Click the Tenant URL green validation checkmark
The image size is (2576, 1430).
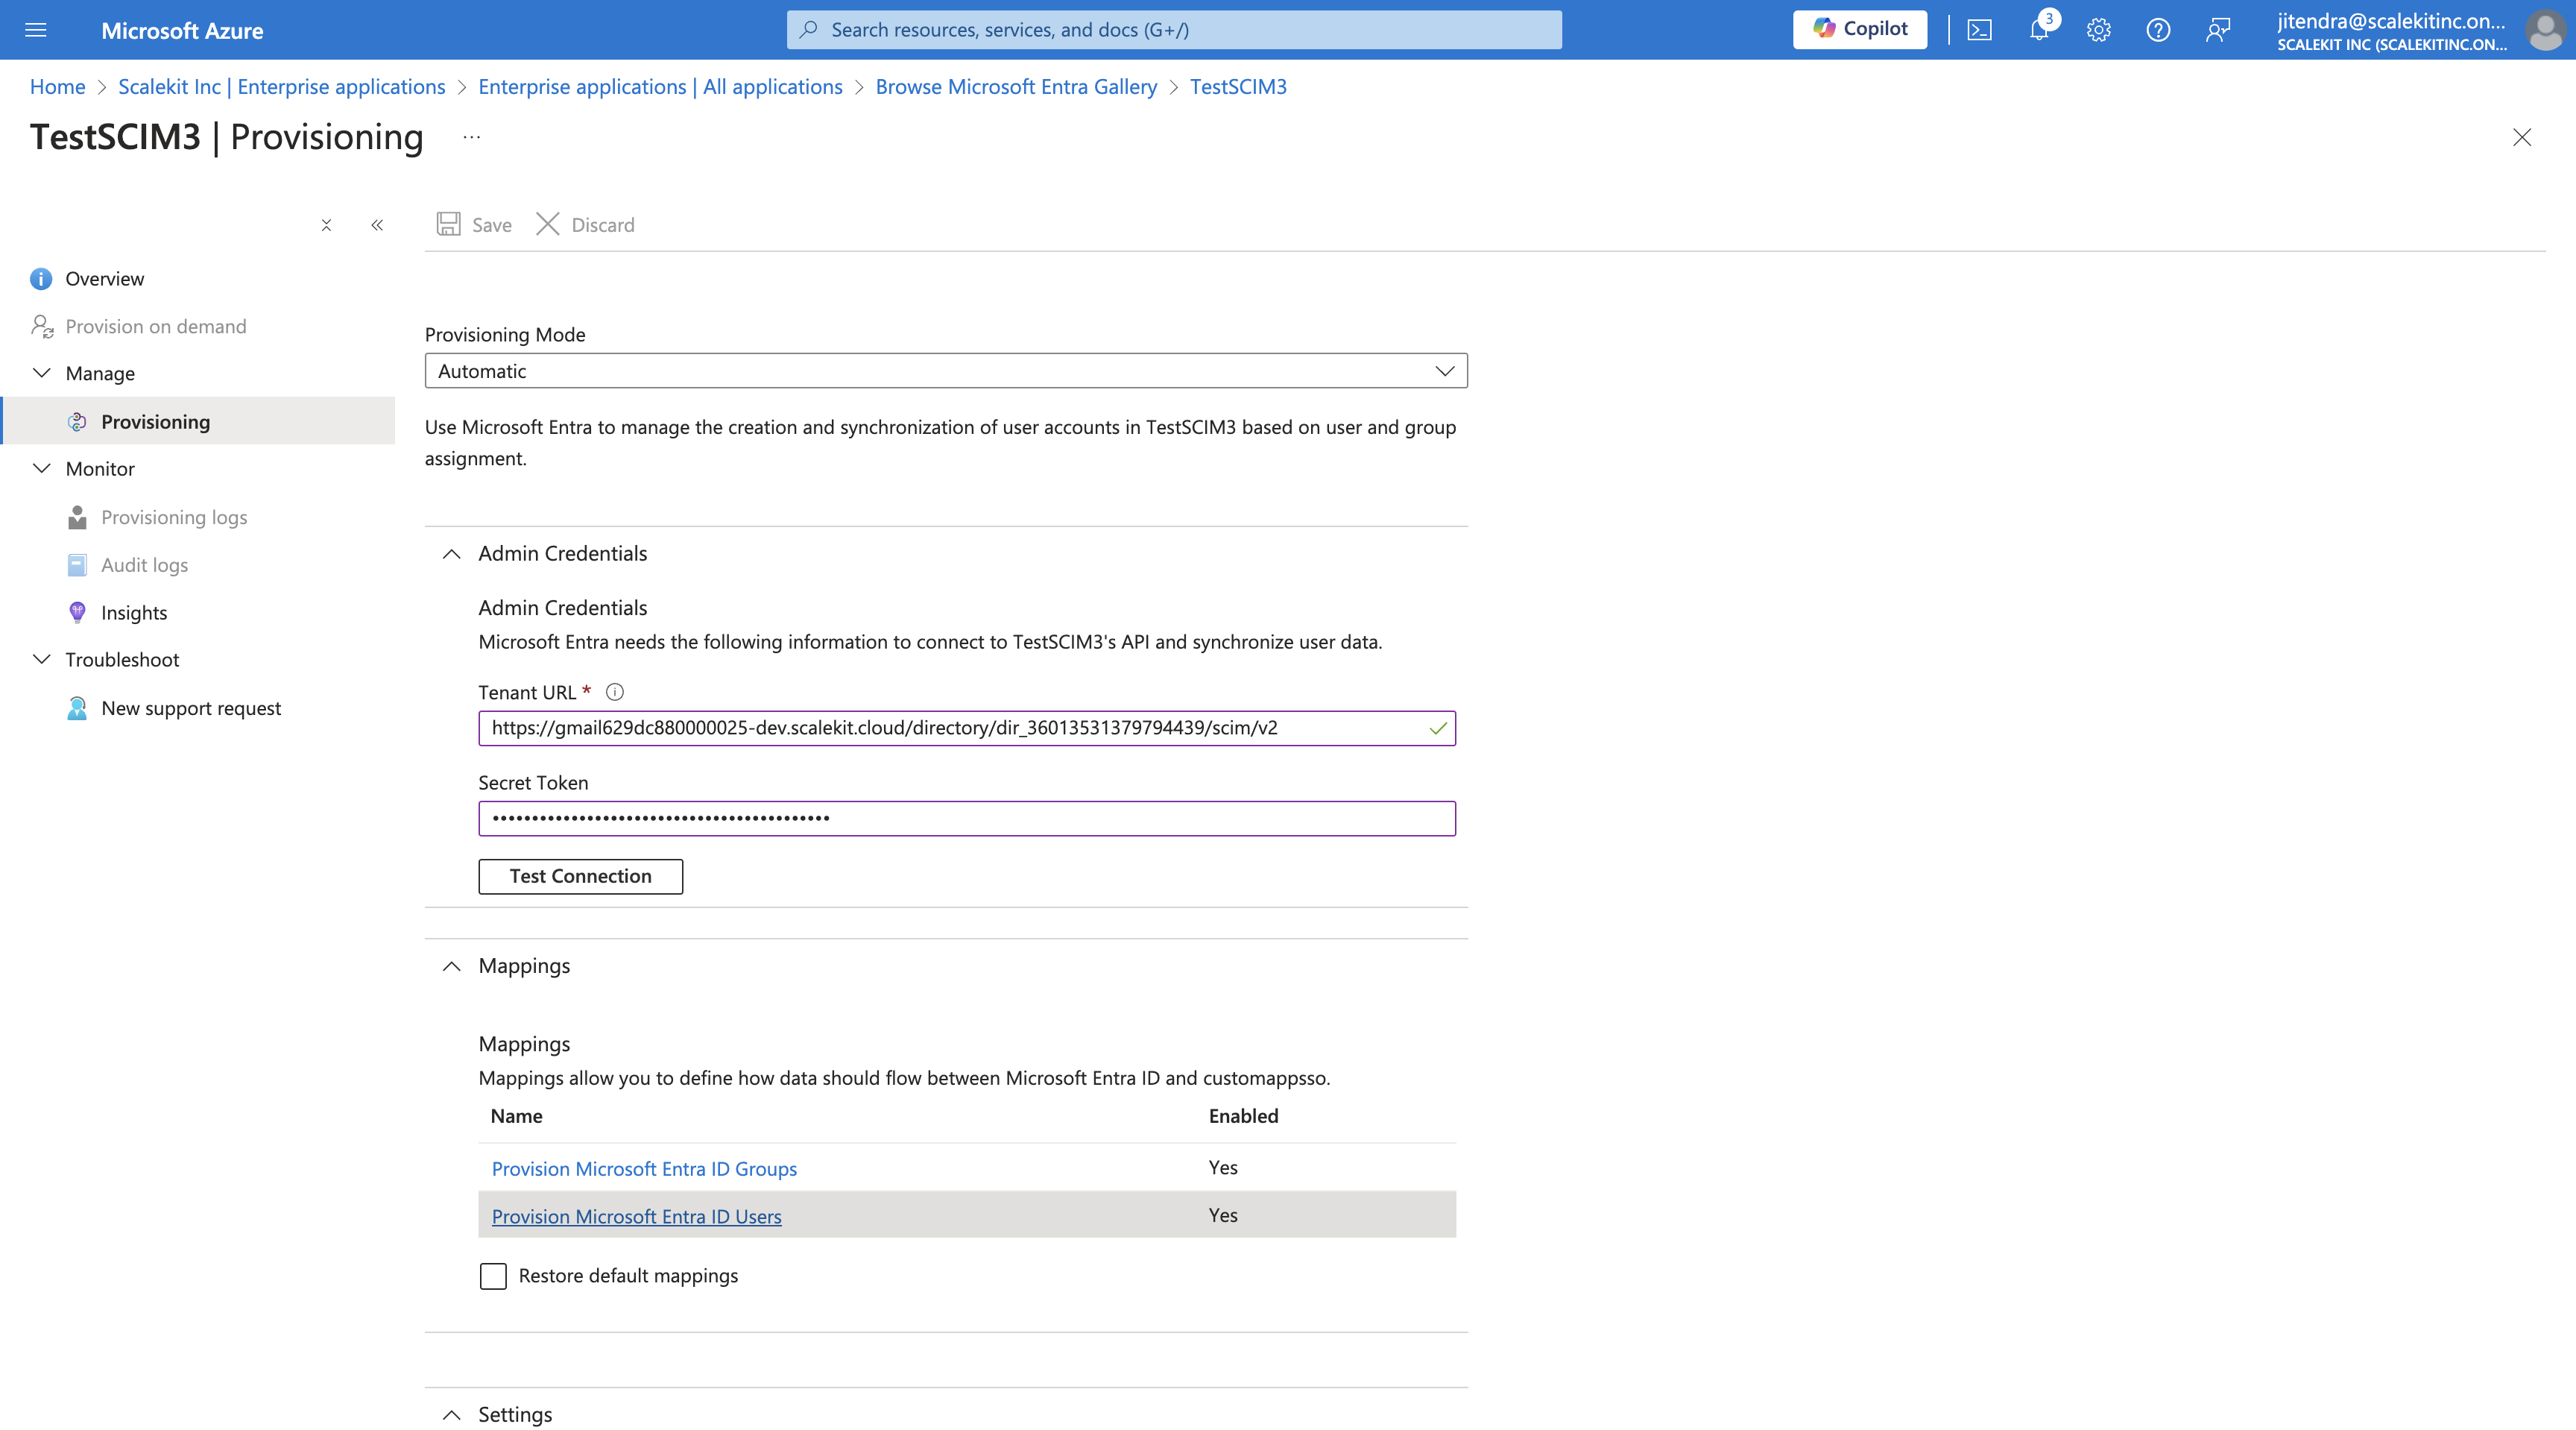pyautogui.click(x=1438, y=728)
